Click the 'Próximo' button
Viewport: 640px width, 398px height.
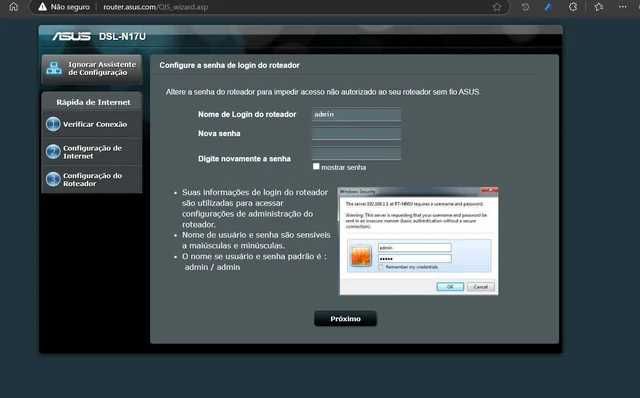(x=345, y=319)
